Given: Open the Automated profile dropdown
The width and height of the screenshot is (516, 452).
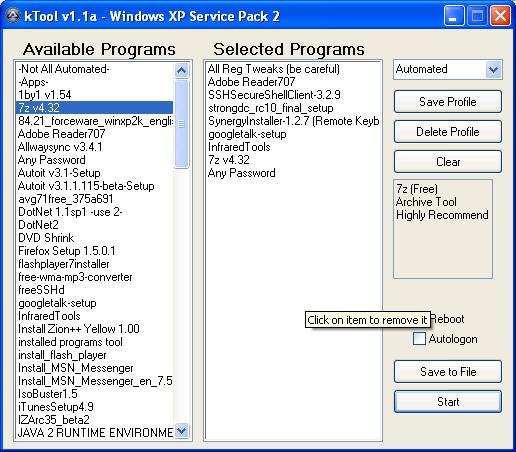Looking at the screenshot, I should click(493, 70).
